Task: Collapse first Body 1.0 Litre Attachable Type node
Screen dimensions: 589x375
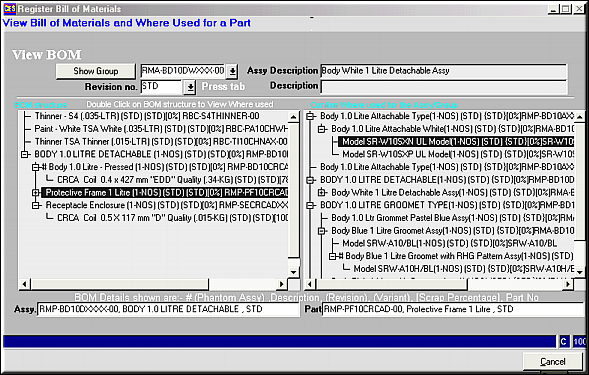Action: pyautogui.click(x=310, y=116)
